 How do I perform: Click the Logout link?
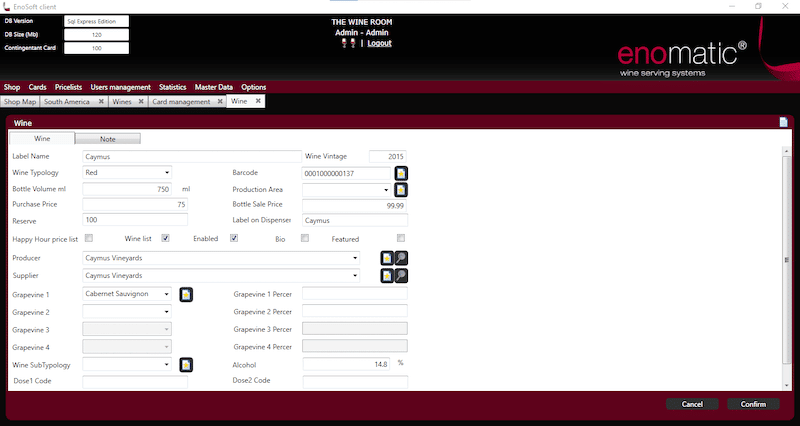pyautogui.click(x=380, y=43)
